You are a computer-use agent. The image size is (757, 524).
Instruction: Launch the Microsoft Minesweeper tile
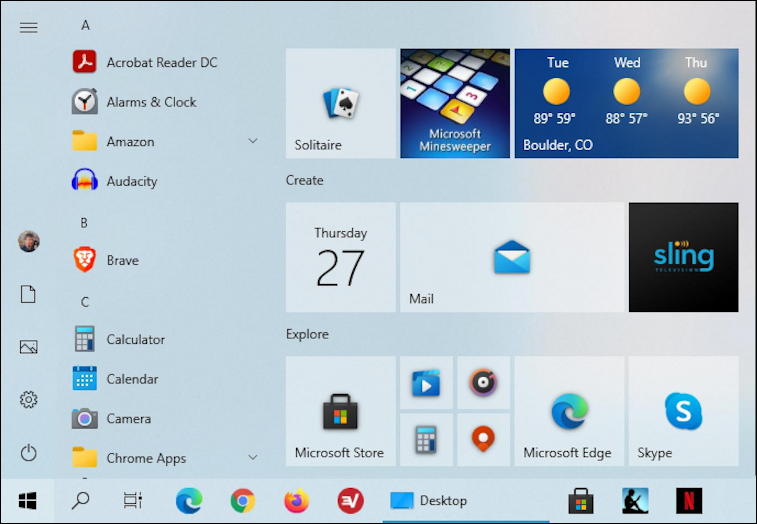[455, 103]
